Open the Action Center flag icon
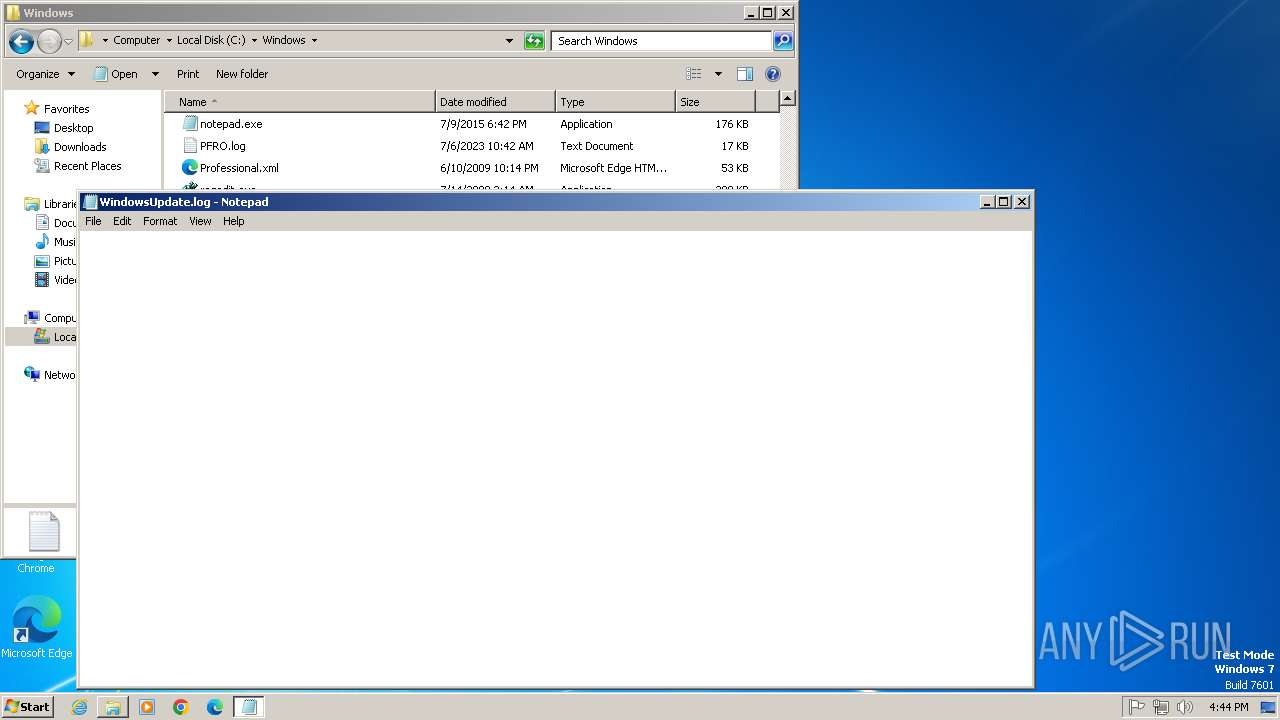Screen dimensions: 1280x720 [x=1136, y=707]
